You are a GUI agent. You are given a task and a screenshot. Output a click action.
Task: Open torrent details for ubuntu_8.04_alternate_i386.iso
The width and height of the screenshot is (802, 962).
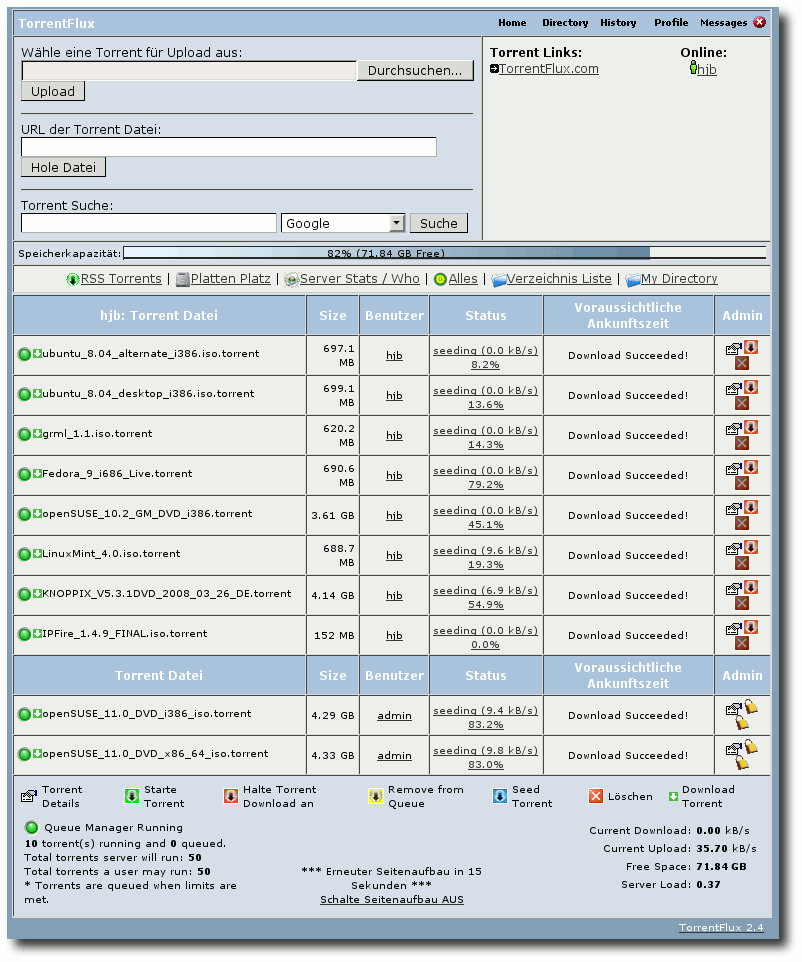click(x=733, y=350)
